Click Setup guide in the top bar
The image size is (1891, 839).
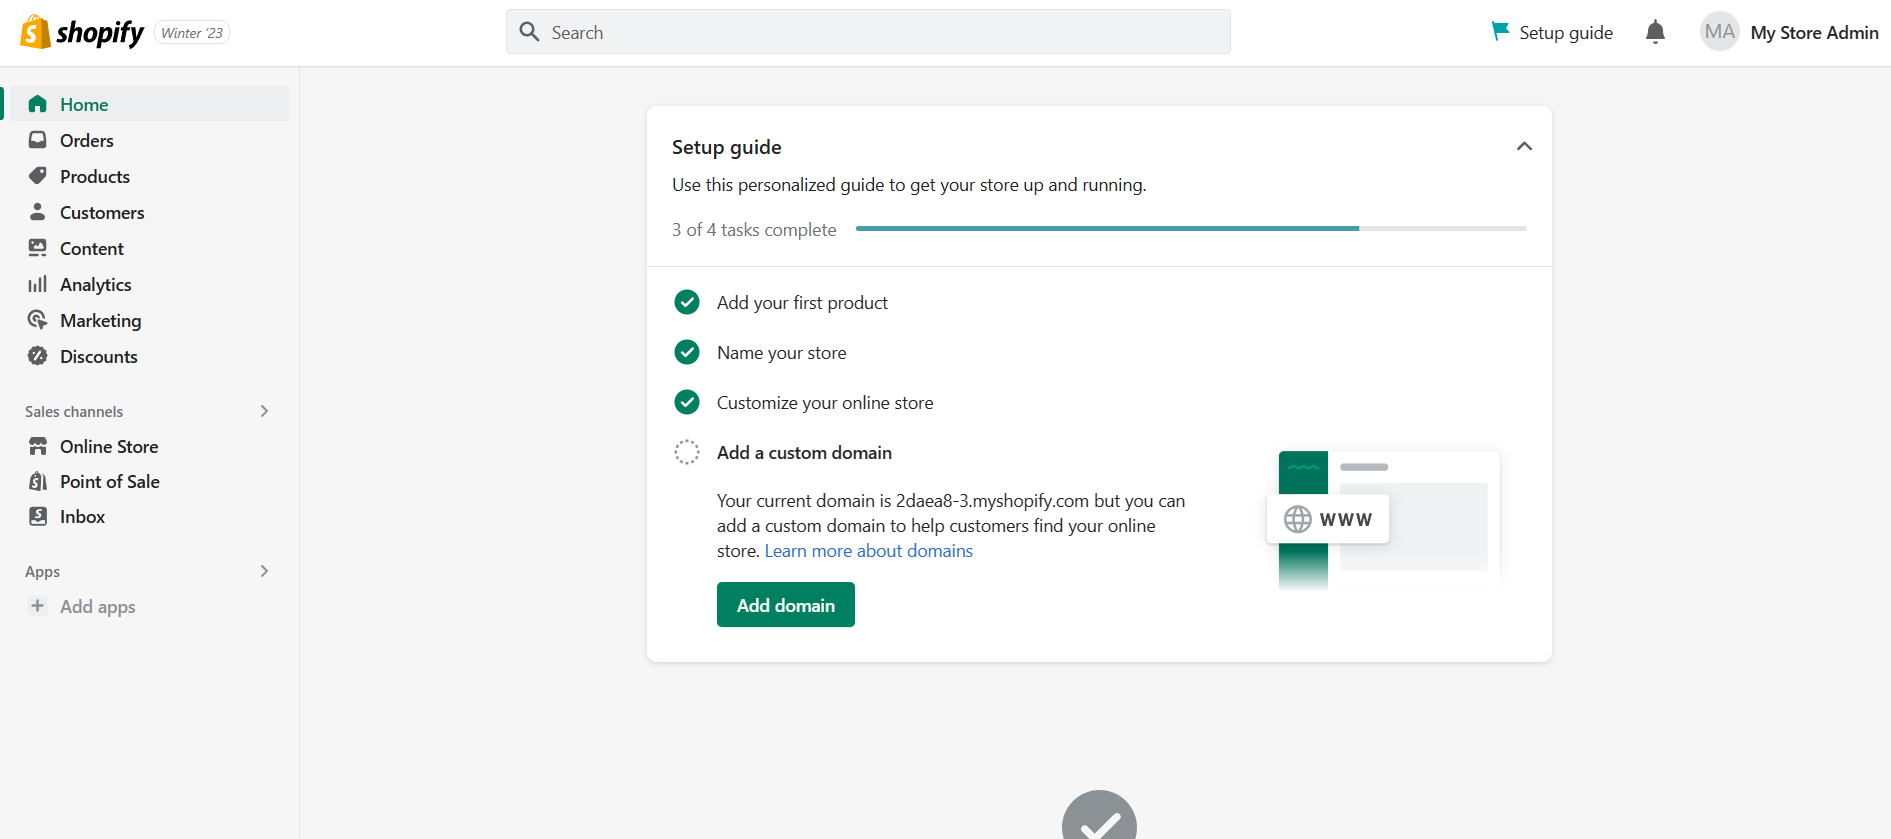tap(1552, 32)
